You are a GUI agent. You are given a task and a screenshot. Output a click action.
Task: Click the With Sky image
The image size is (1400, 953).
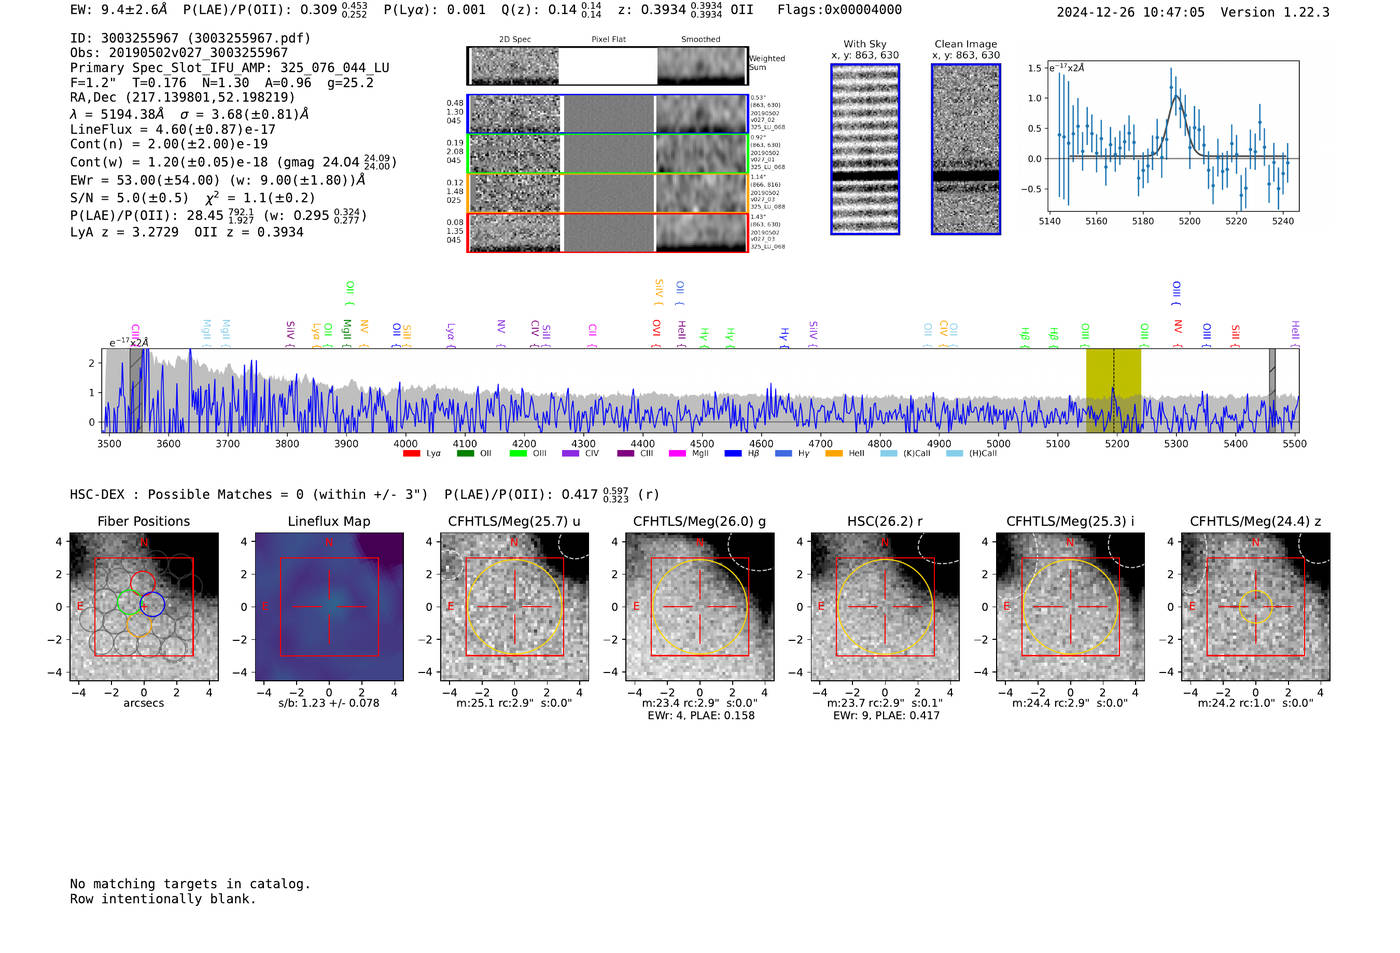click(x=865, y=149)
